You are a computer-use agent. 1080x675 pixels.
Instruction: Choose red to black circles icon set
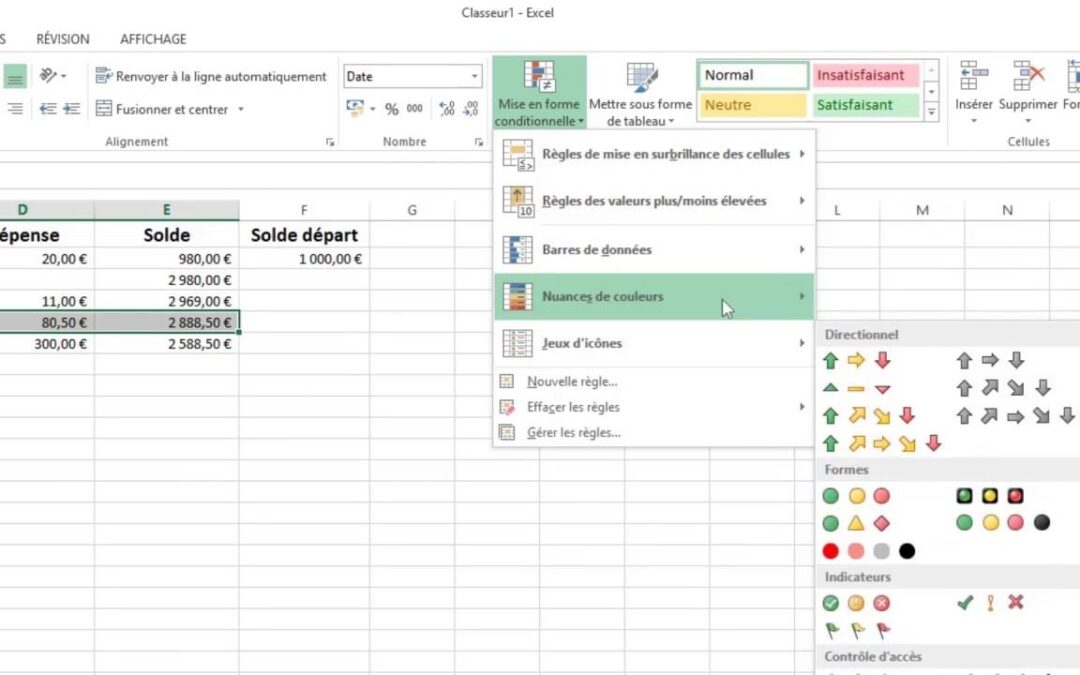pyautogui.click(x=869, y=551)
